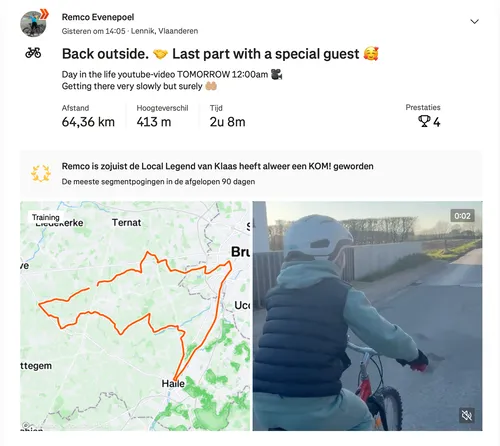Click the bicycle ride activity icon
This screenshot has height=446, width=500.
point(33,53)
